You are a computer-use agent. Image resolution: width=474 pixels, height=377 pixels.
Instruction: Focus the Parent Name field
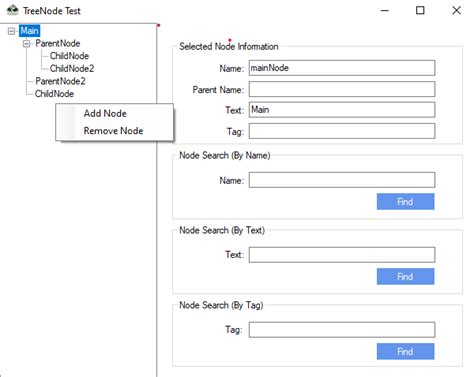point(342,89)
